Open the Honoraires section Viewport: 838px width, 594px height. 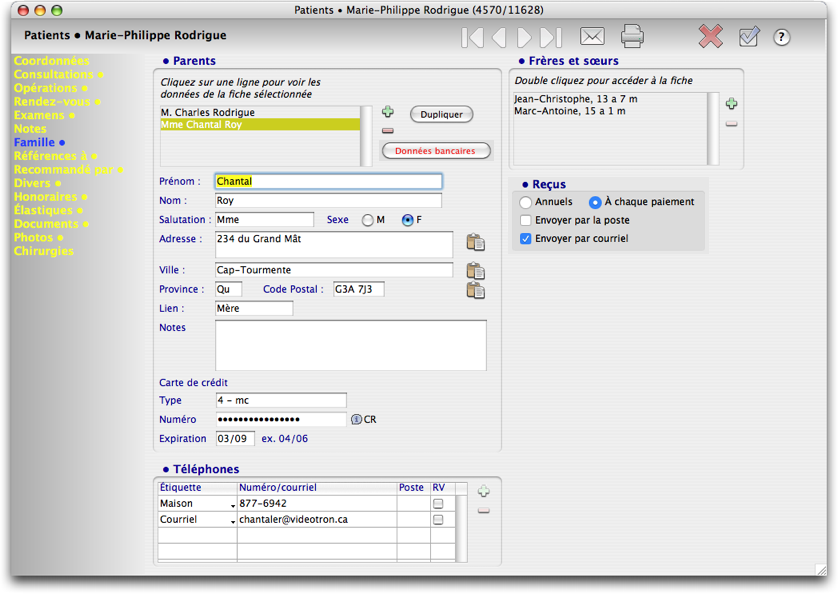tap(51, 197)
